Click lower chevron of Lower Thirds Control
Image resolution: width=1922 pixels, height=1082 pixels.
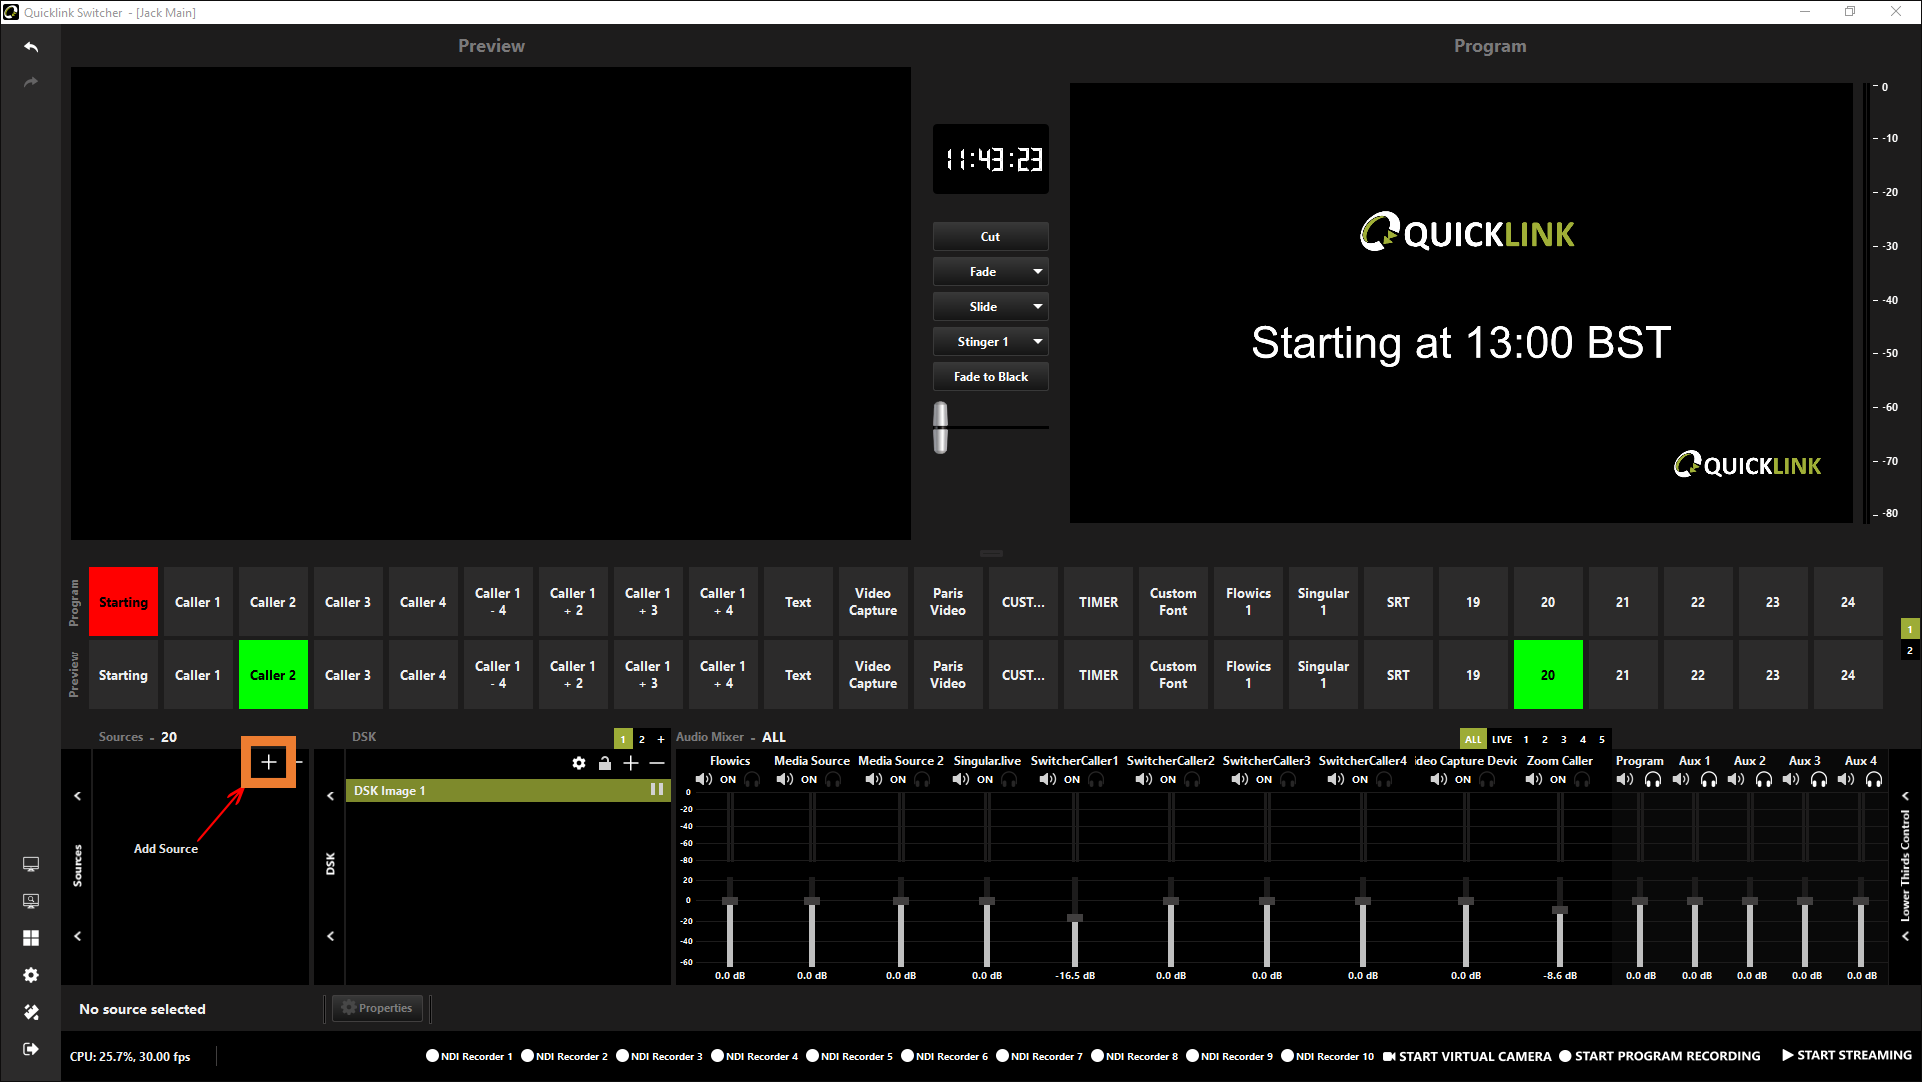(x=1905, y=936)
